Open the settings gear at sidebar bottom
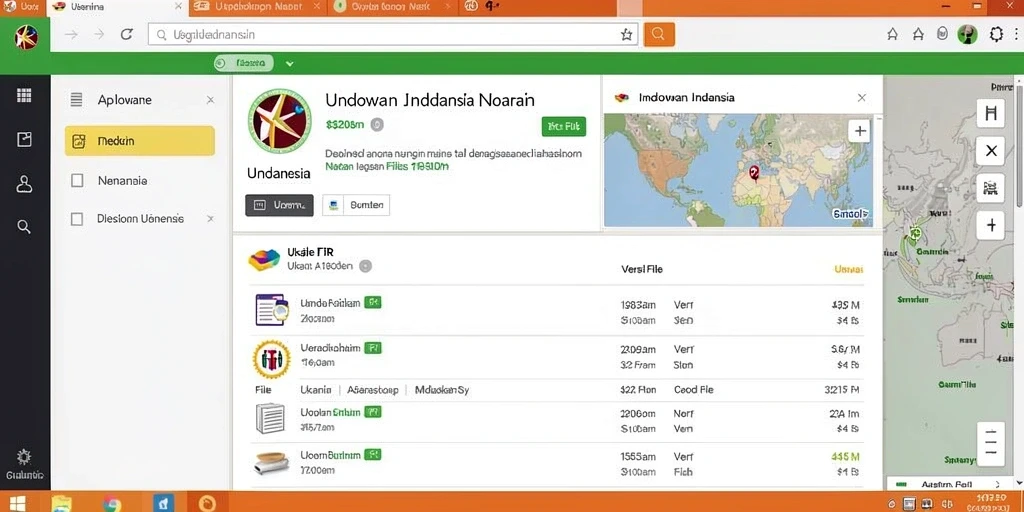This screenshot has width=1024, height=512. [x=24, y=456]
